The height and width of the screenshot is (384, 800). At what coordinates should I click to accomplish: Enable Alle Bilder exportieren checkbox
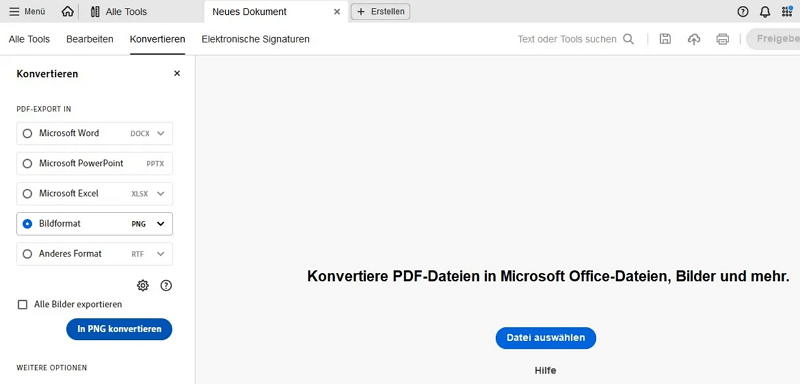click(x=22, y=305)
